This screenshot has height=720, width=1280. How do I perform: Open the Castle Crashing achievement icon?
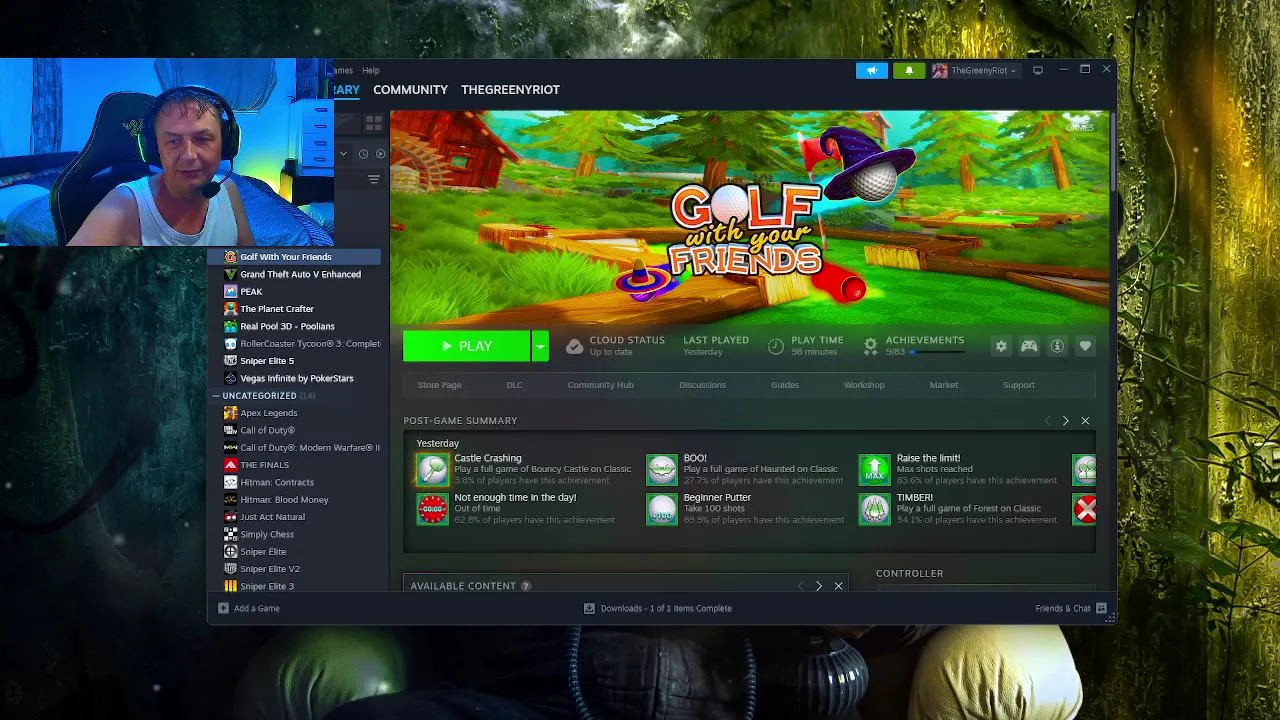tap(433, 469)
